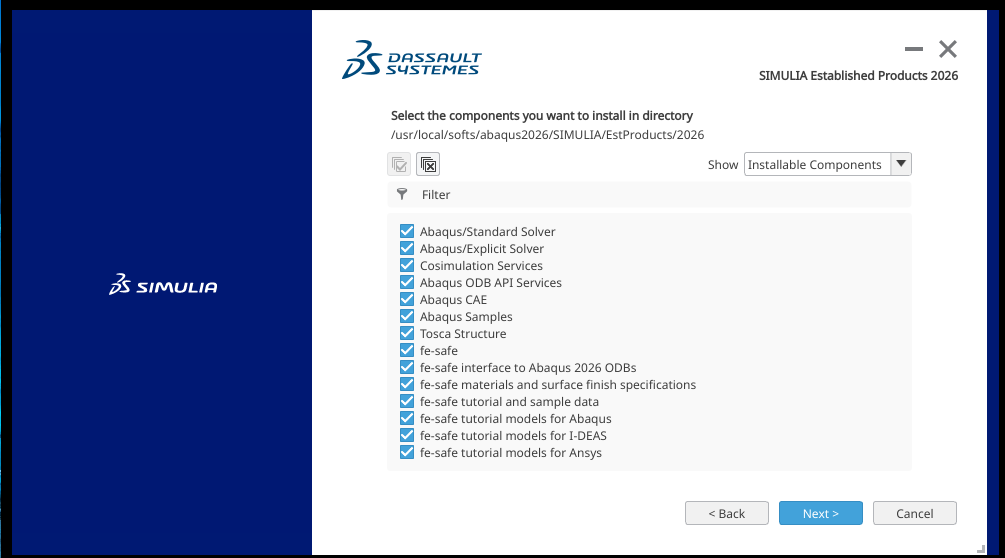Click the Show label

click(x=723, y=165)
